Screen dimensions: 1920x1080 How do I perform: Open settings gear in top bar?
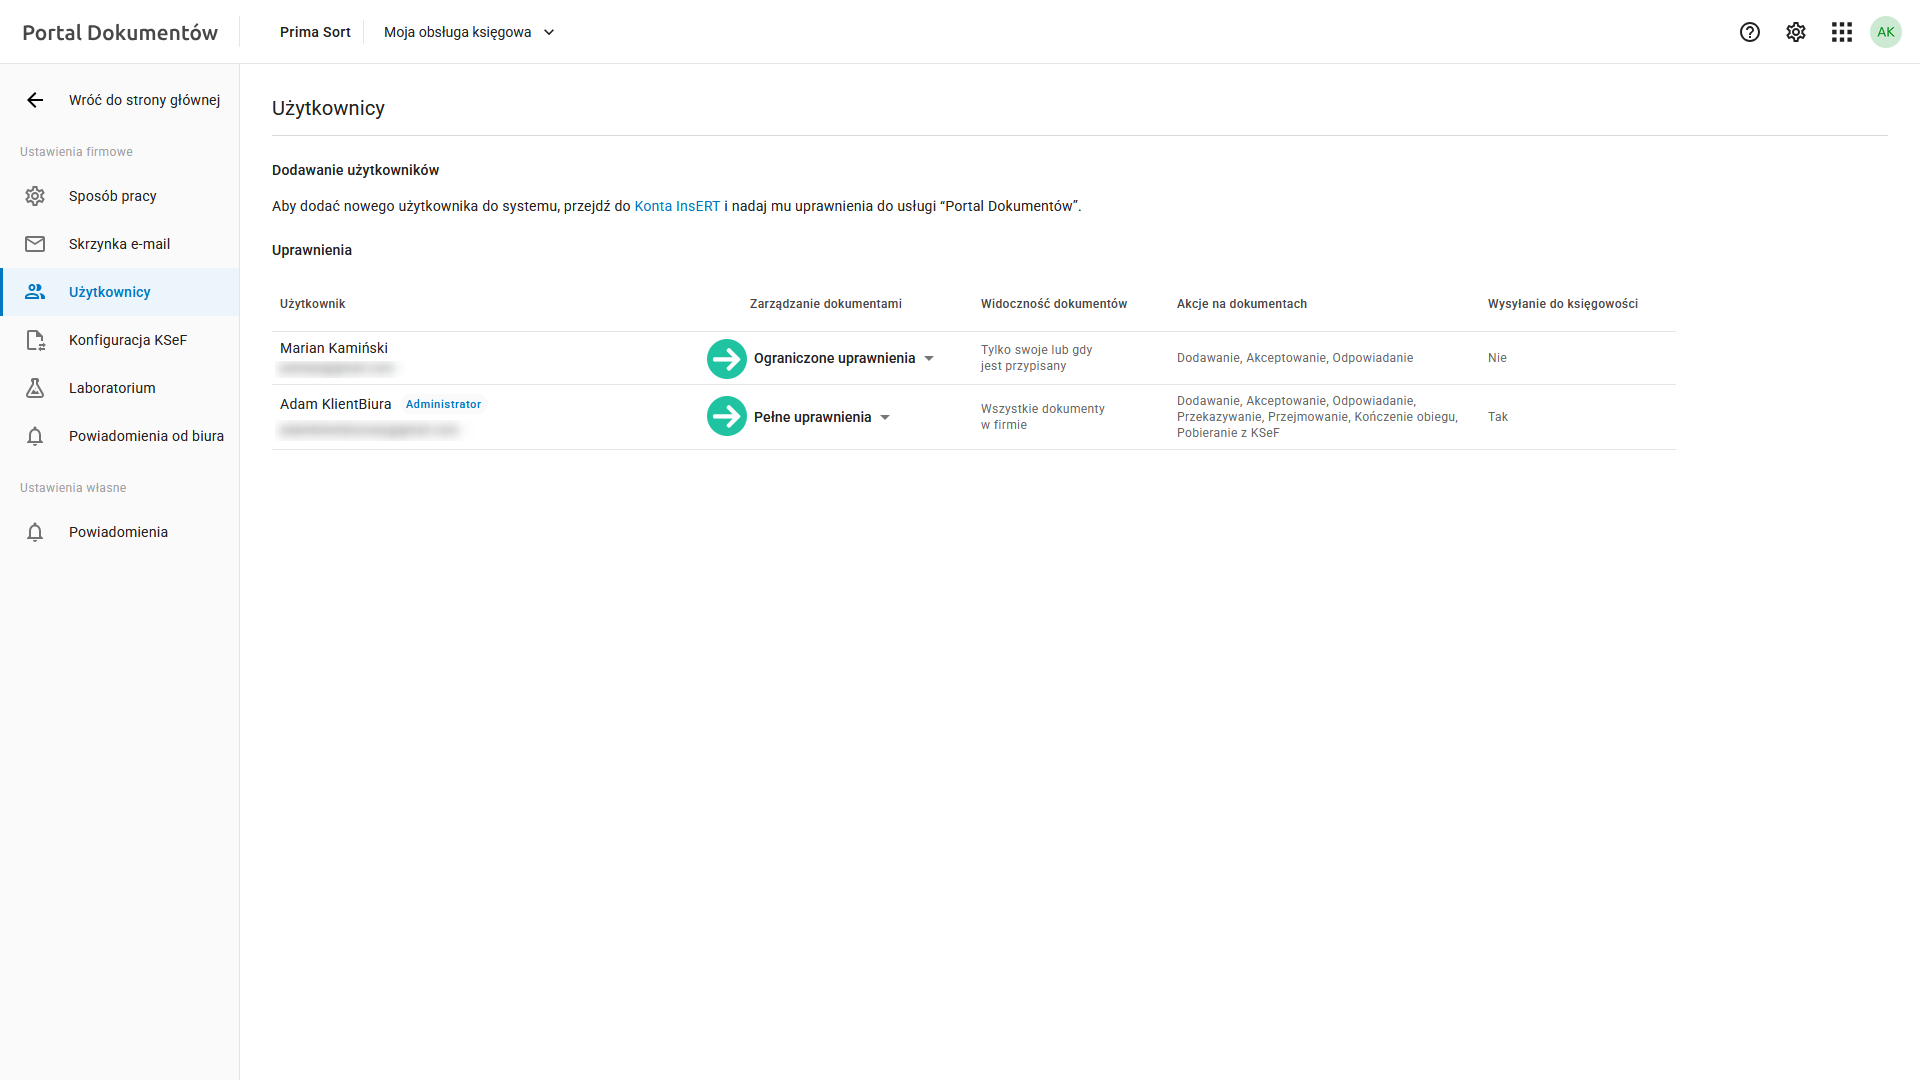point(1795,32)
